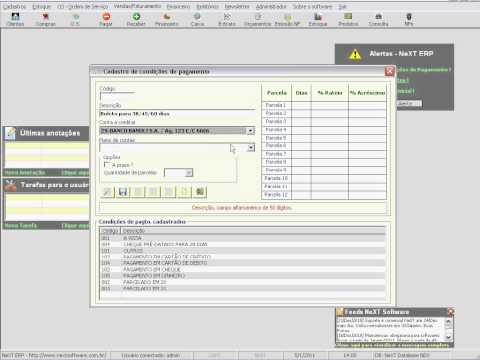480x360 pixels.
Task: Click the tools icon beside Tarefas para o usuário
Action: point(11,185)
